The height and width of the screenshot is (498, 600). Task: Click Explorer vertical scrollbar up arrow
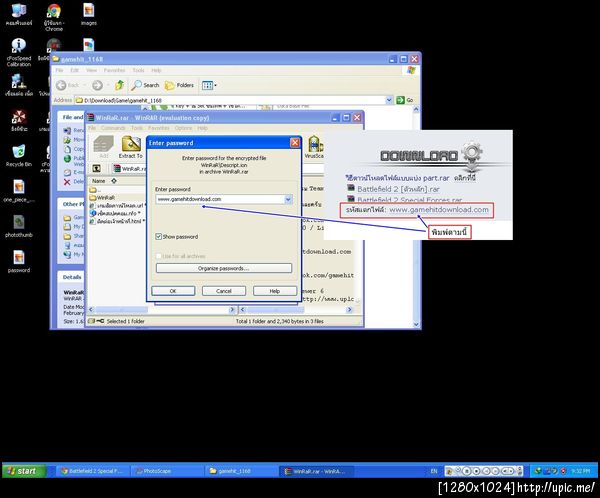click(416, 109)
